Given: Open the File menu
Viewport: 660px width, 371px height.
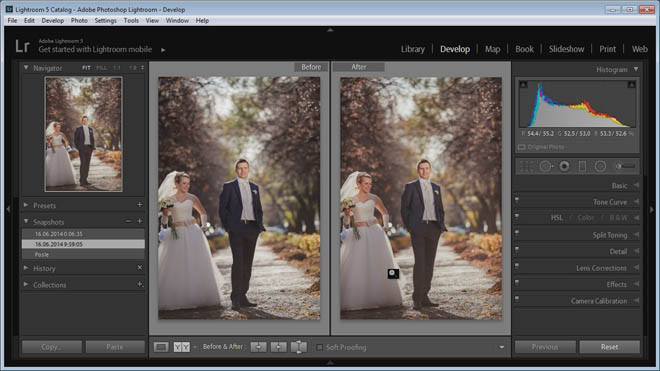Looking at the screenshot, I should coord(12,20).
